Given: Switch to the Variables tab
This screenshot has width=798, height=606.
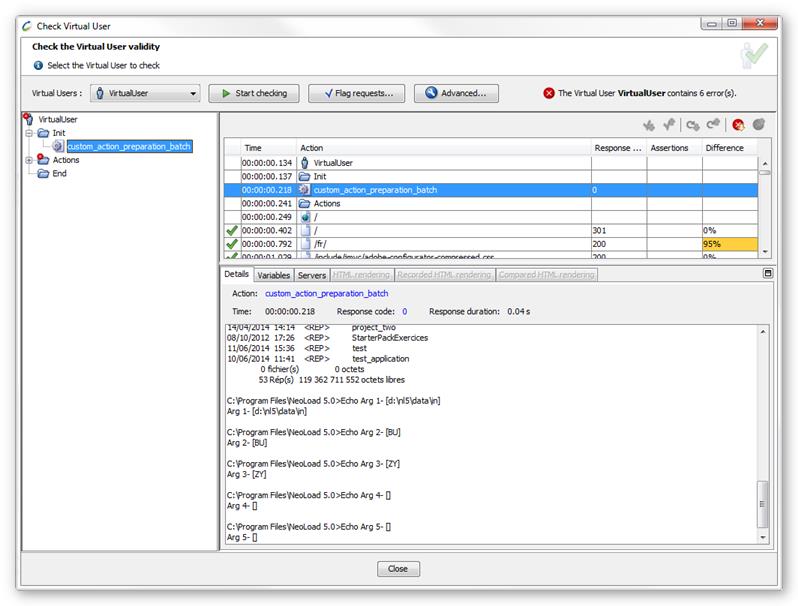Looking at the screenshot, I should point(273,274).
